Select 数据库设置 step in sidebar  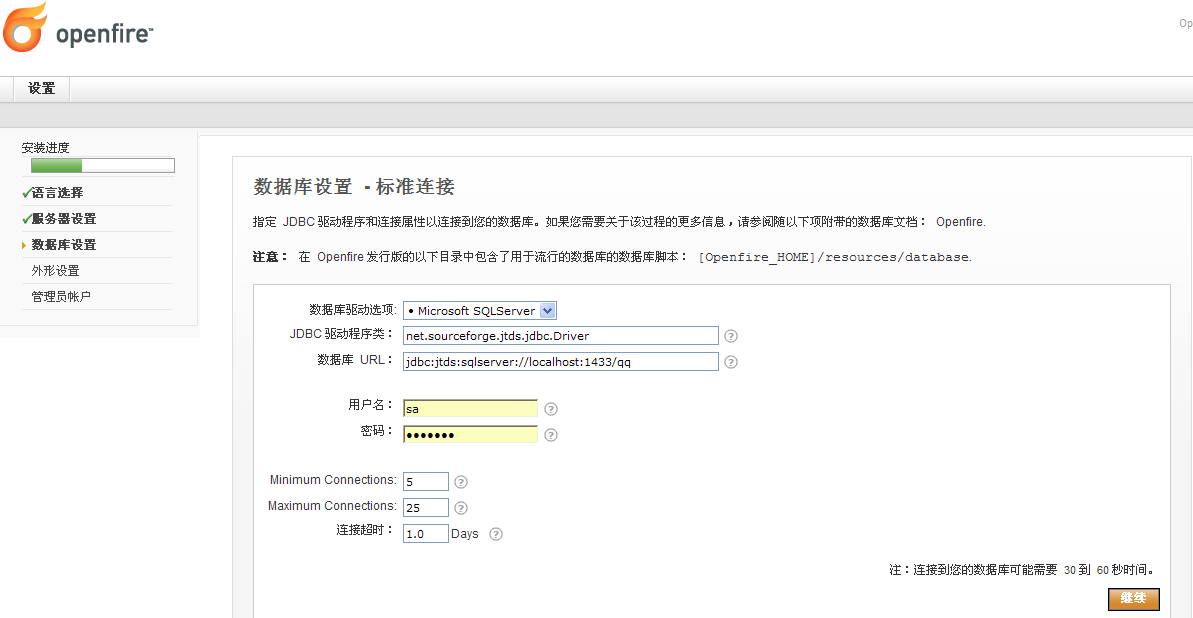pyautogui.click(x=64, y=245)
